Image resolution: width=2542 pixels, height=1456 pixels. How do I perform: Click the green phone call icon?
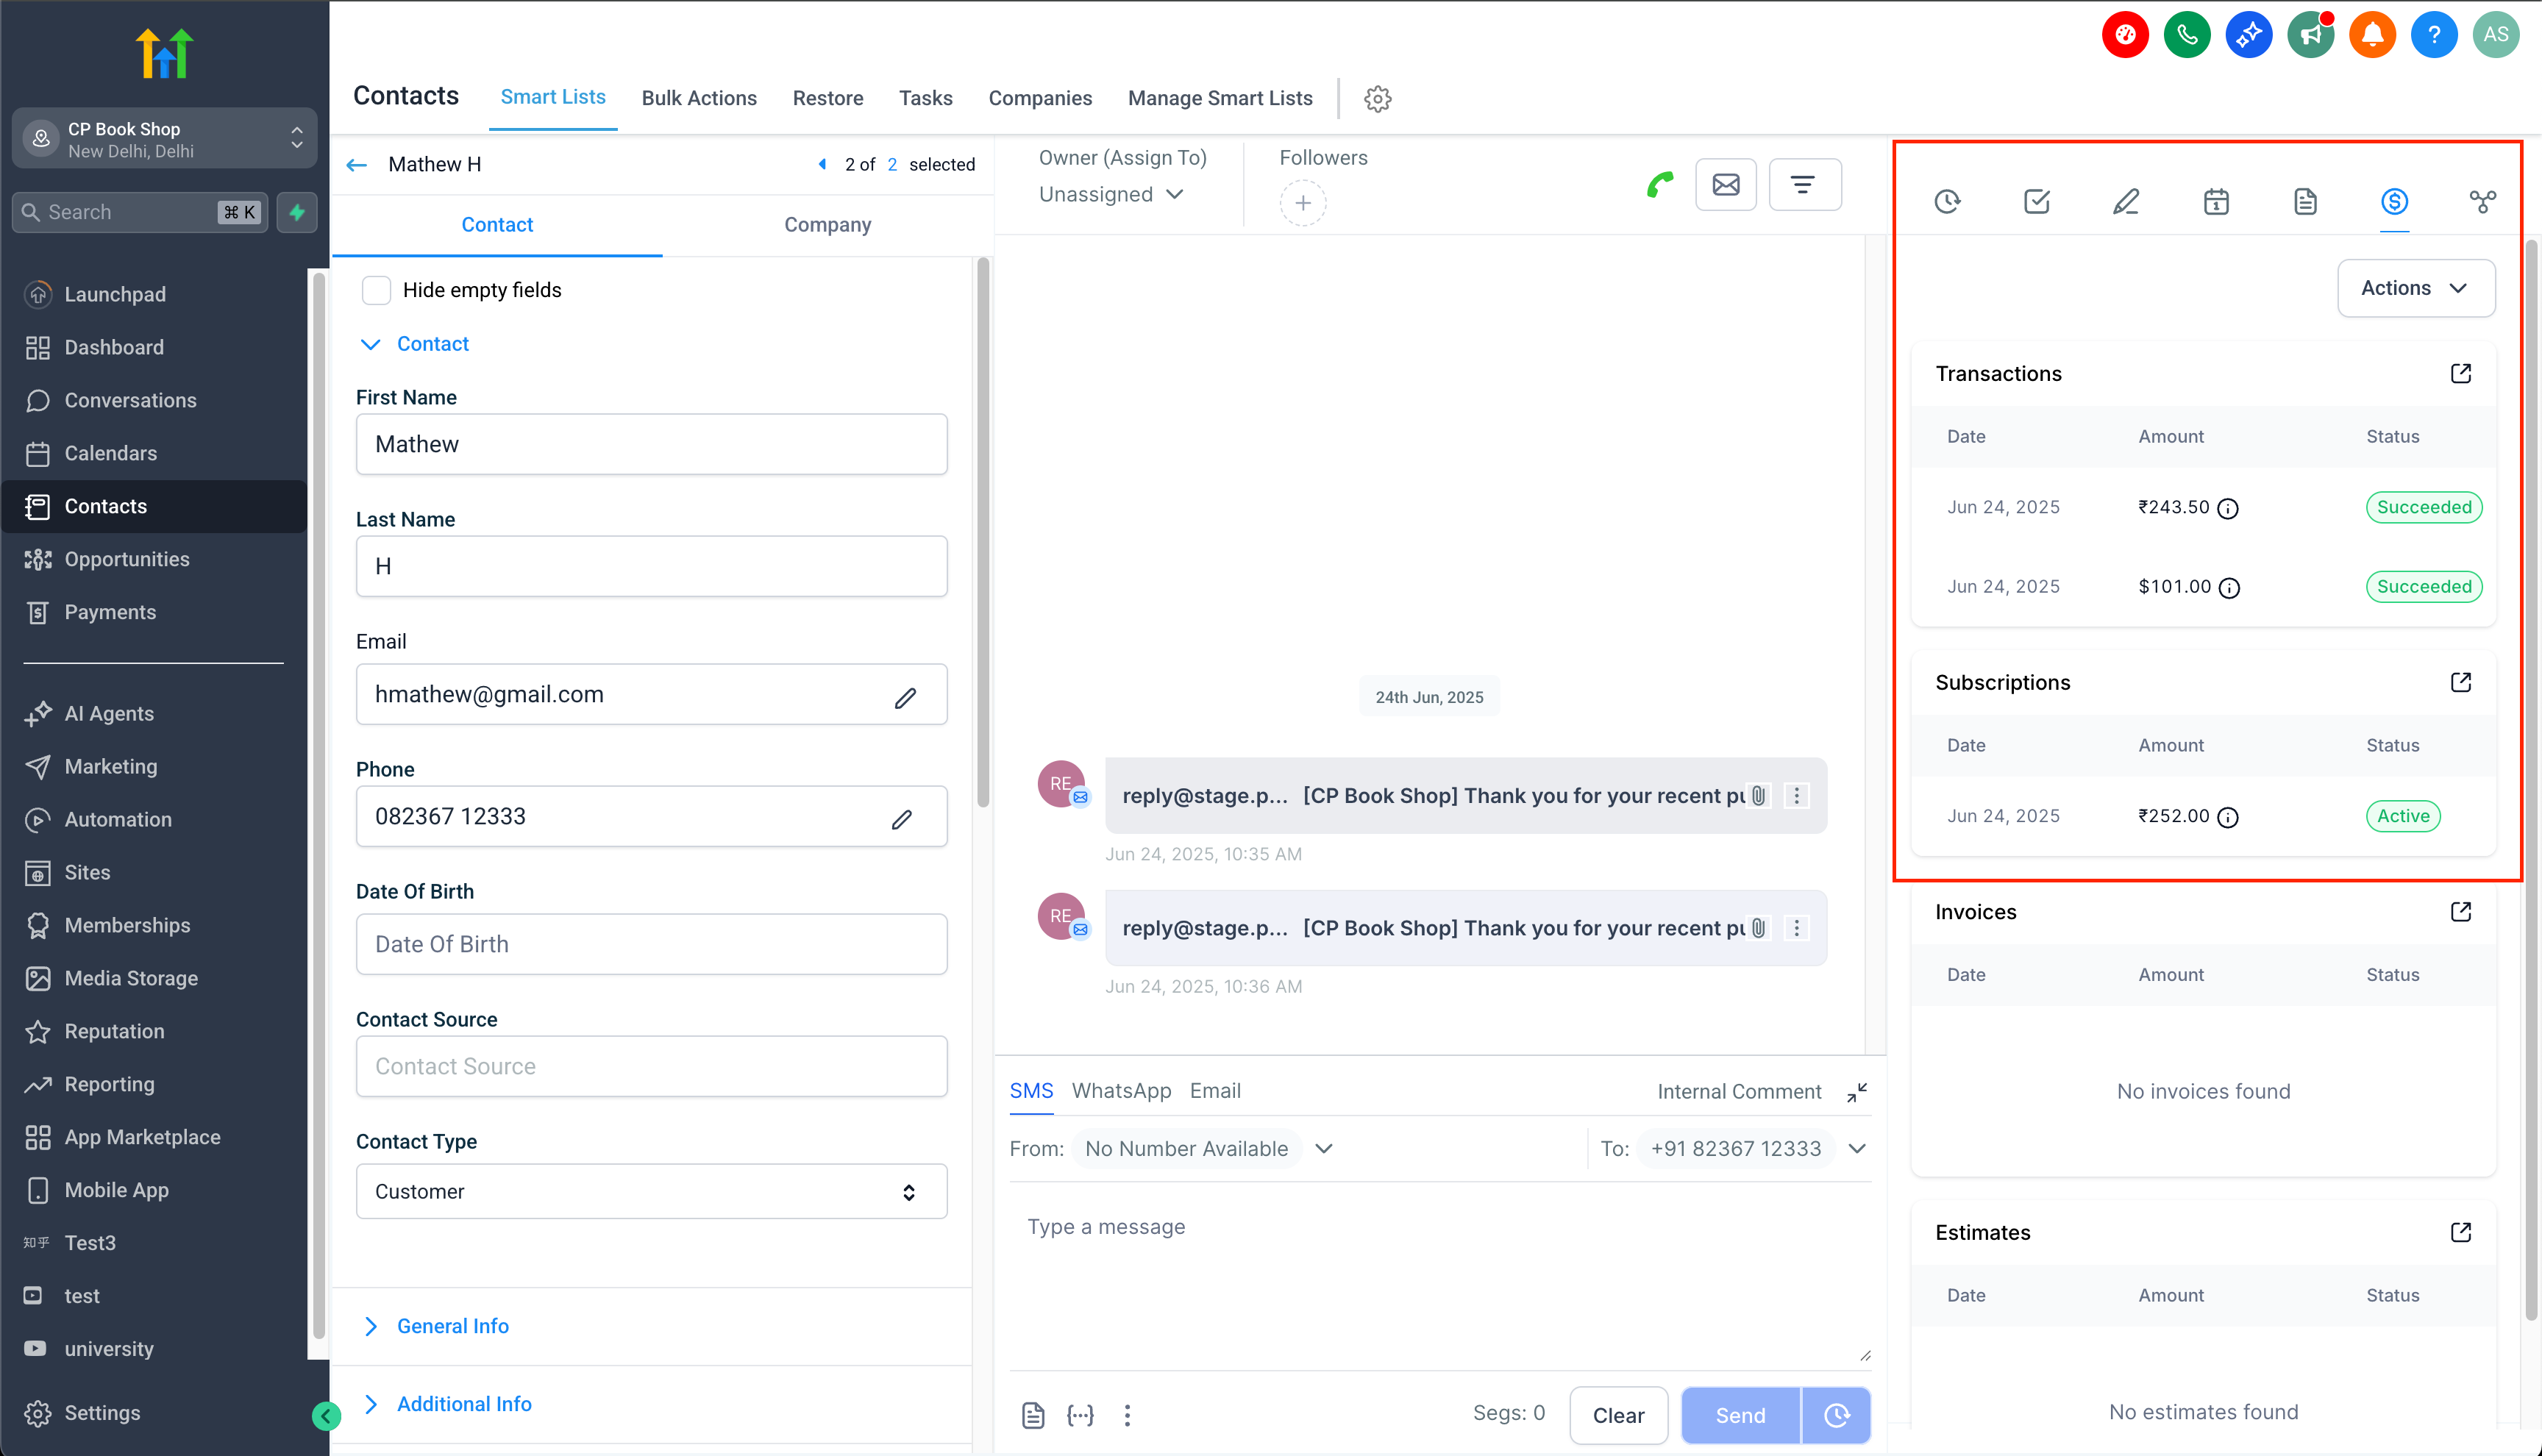[x=1660, y=185]
